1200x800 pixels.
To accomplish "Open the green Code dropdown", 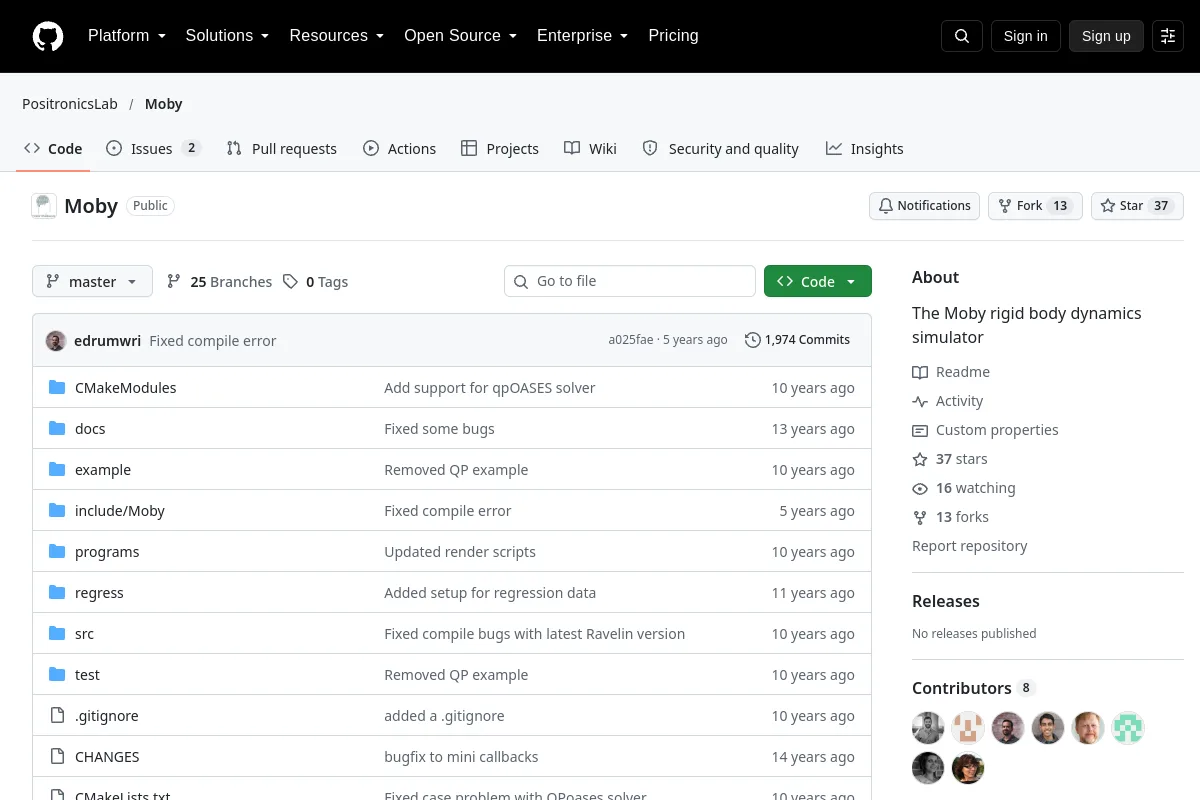I will [x=818, y=282].
